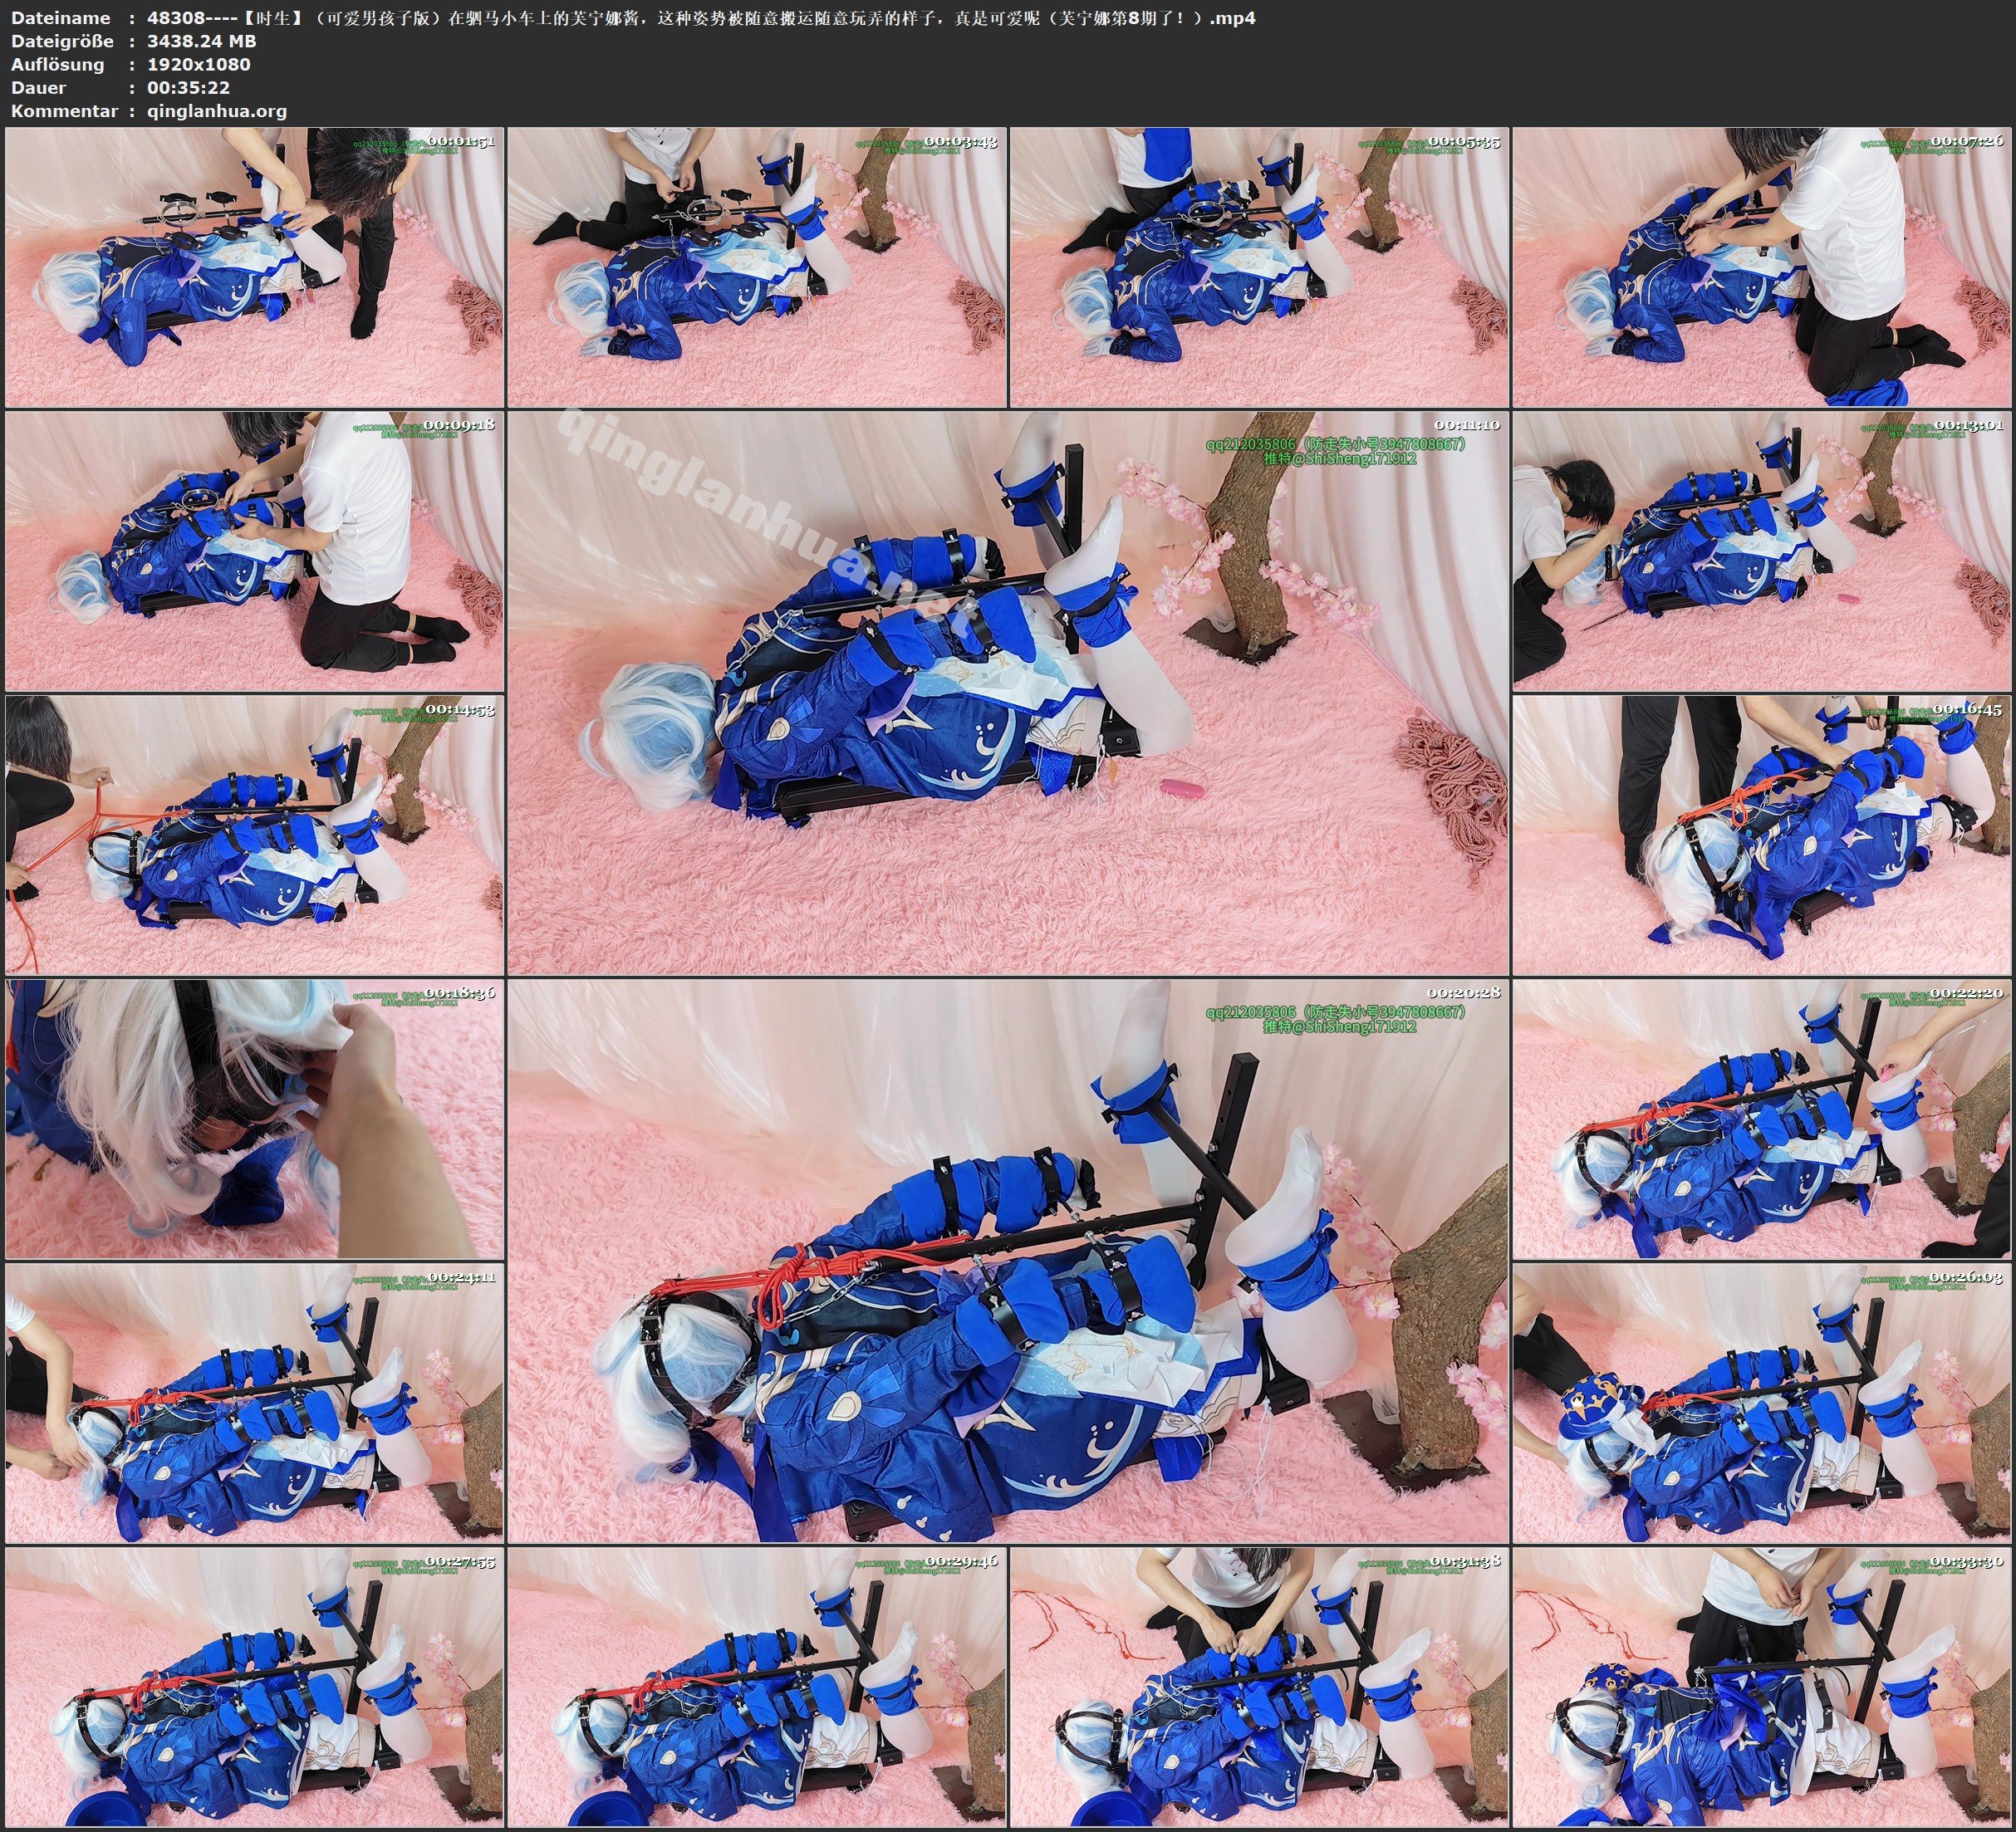Image resolution: width=2016 pixels, height=1832 pixels.
Task: Open the frame marked 00:05:35
Action: click(x=1259, y=267)
